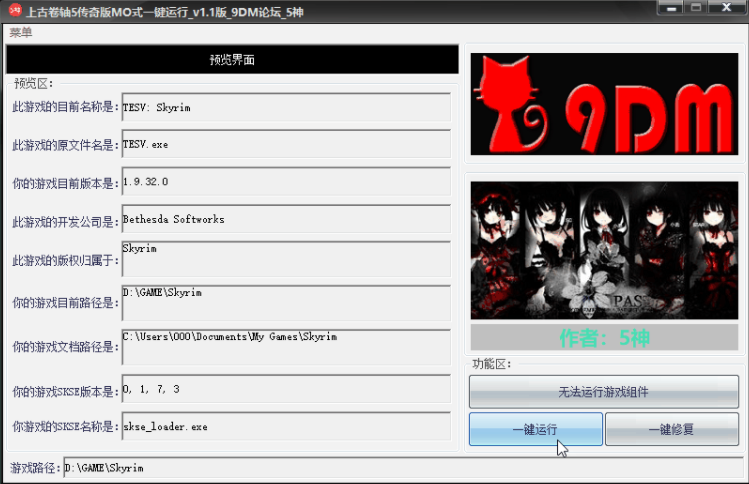
Task: Click the 9DM red cat logo banner
Action: pos(604,104)
